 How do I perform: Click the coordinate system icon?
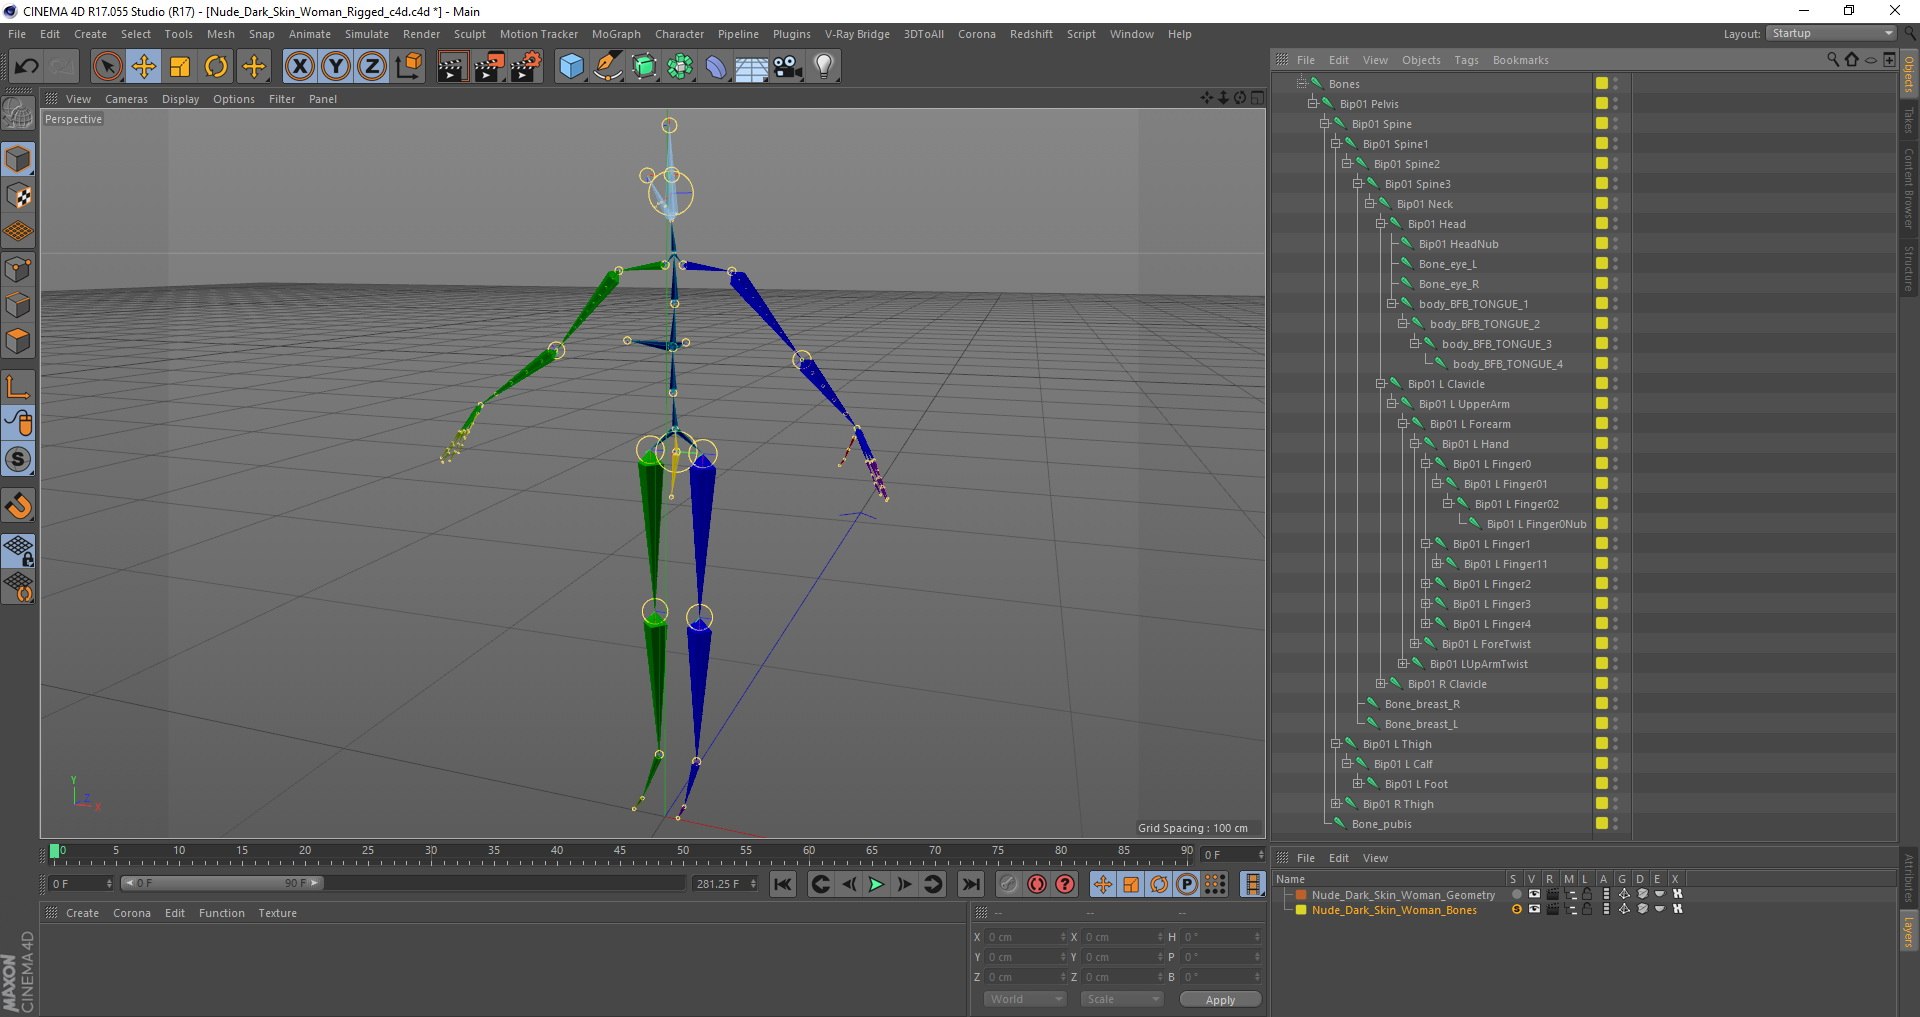coord(409,67)
